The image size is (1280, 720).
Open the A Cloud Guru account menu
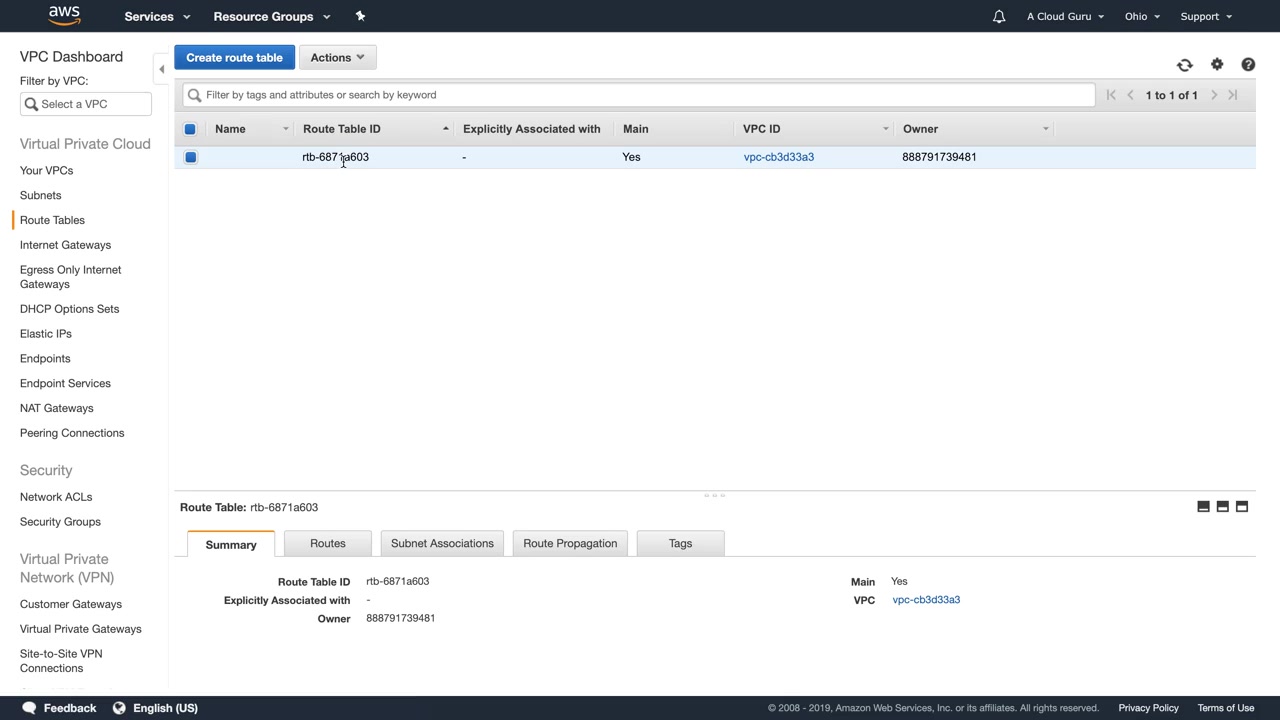tap(1065, 16)
